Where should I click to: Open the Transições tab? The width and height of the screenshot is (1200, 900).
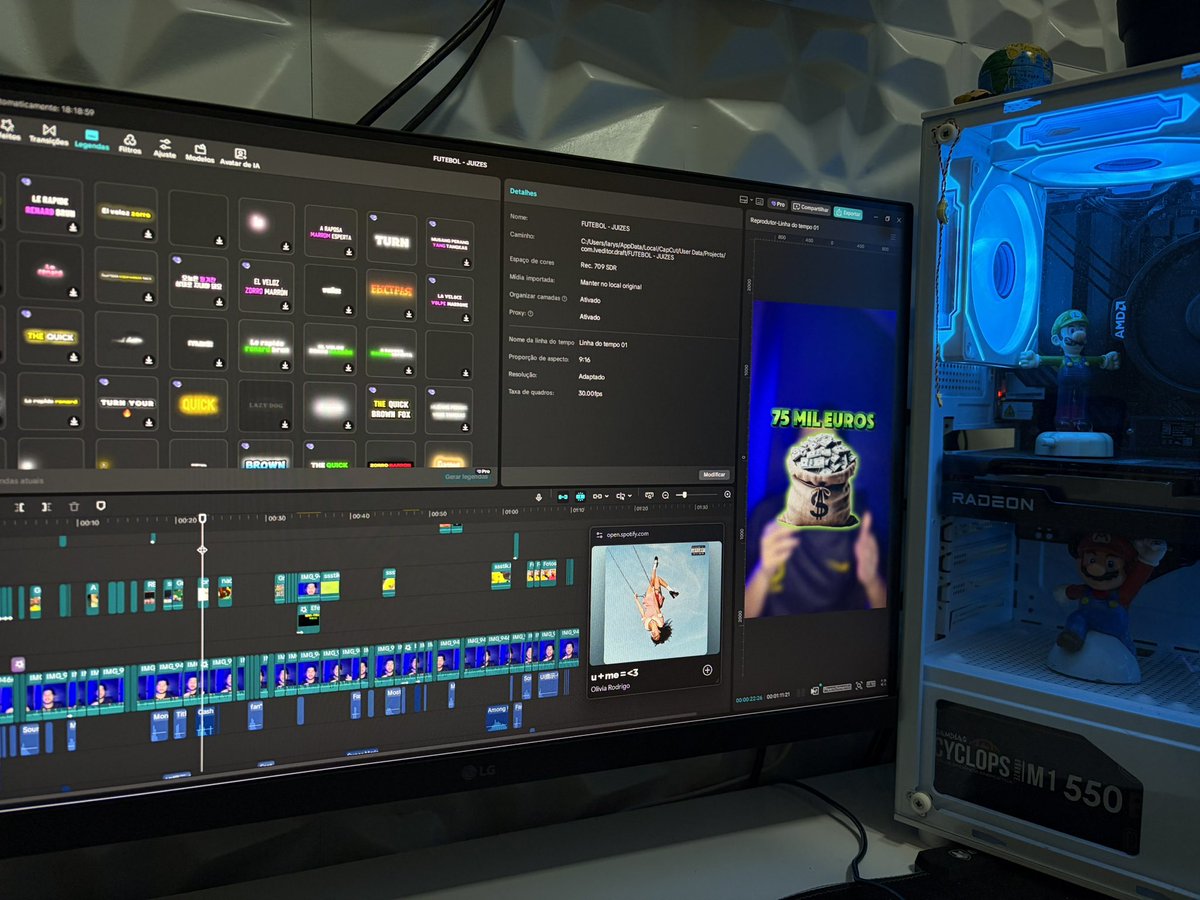coord(48,135)
